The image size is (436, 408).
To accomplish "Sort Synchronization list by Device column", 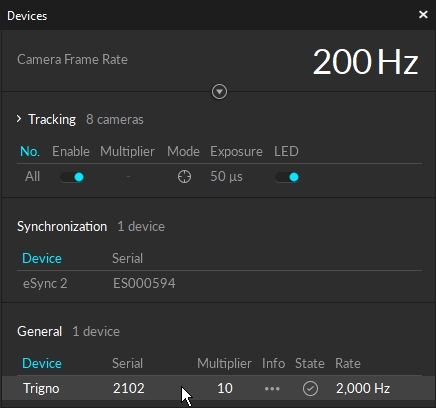I will [x=42, y=258].
